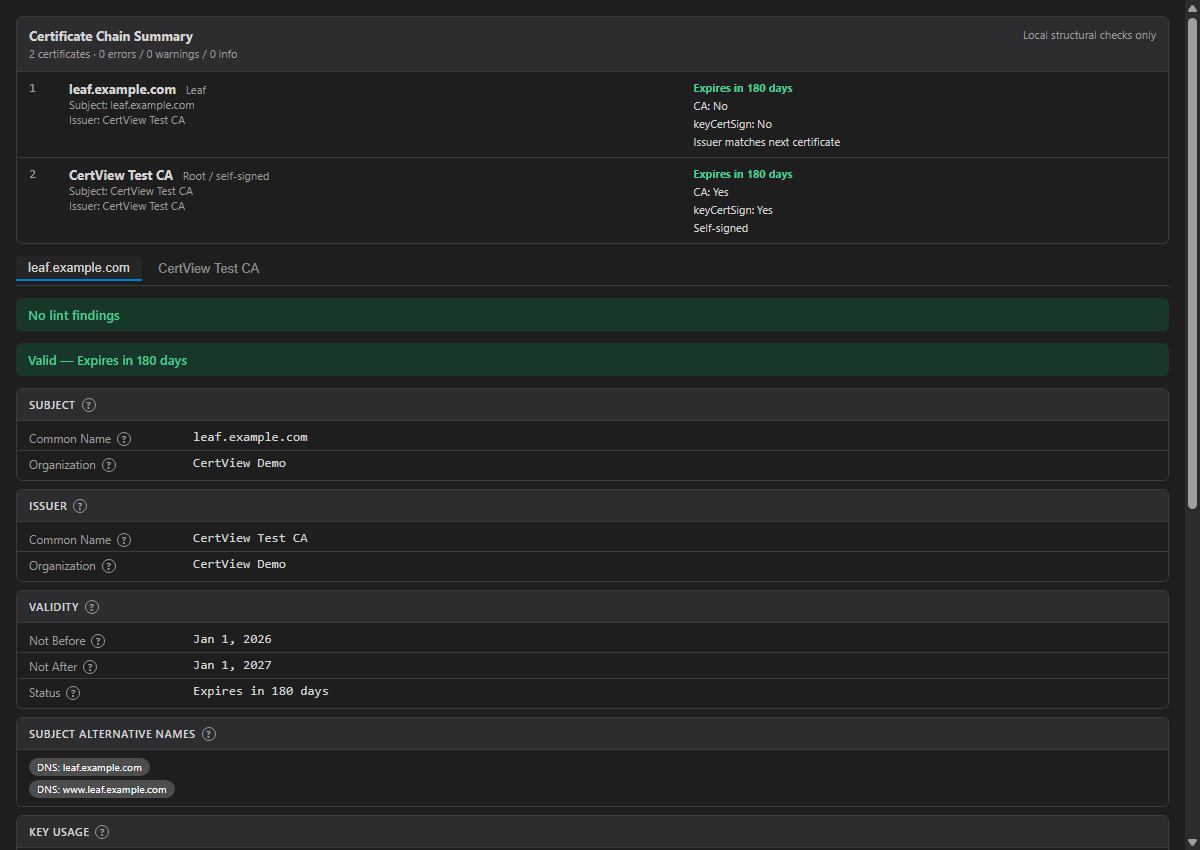The width and height of the screenshot is (1200, 850).
Task: Open help icon beside SUBJECT heading
Action: pos(89,405)
